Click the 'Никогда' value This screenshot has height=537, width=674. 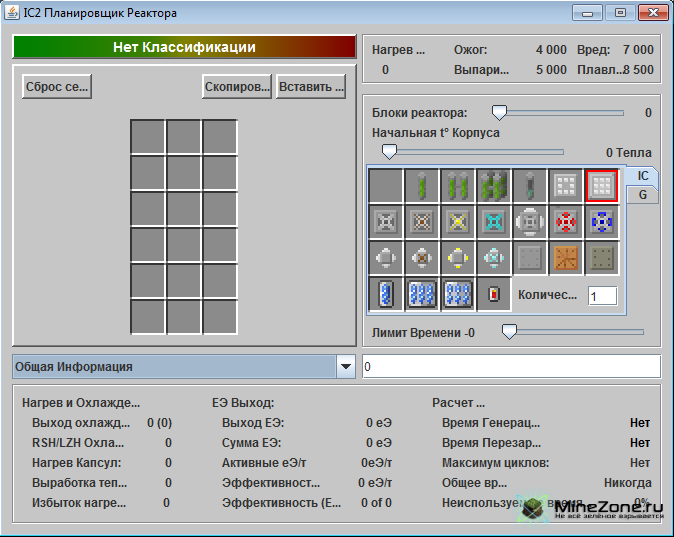628,483
